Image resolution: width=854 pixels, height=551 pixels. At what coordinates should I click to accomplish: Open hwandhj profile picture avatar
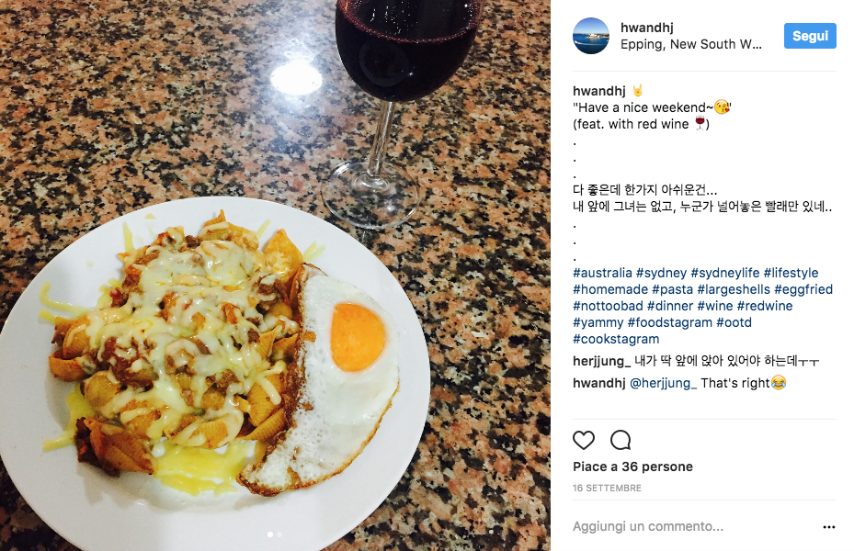(x=591, y=36)
